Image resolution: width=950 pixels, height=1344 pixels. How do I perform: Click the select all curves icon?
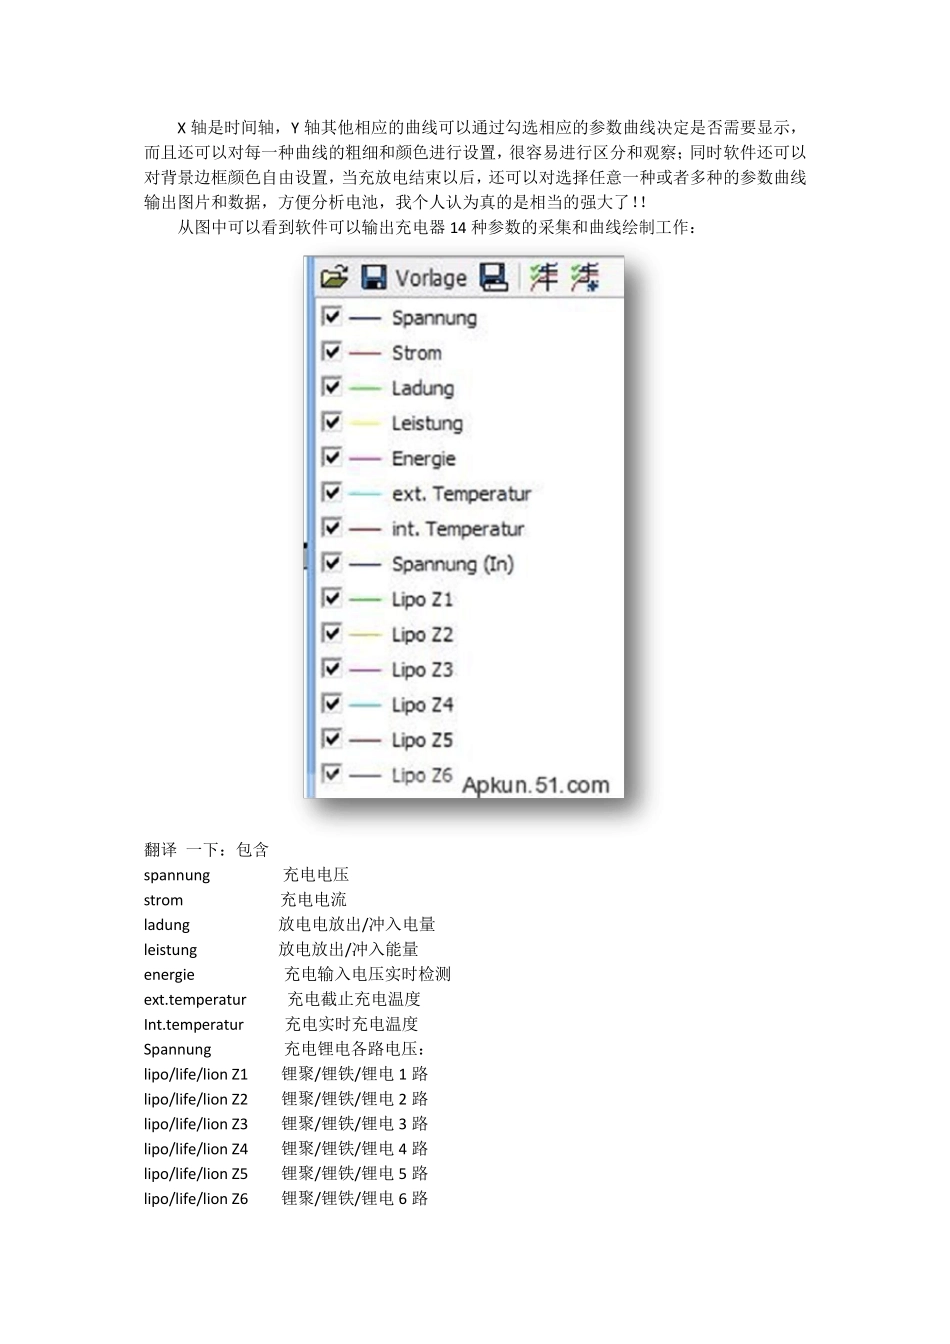[544, 277]
